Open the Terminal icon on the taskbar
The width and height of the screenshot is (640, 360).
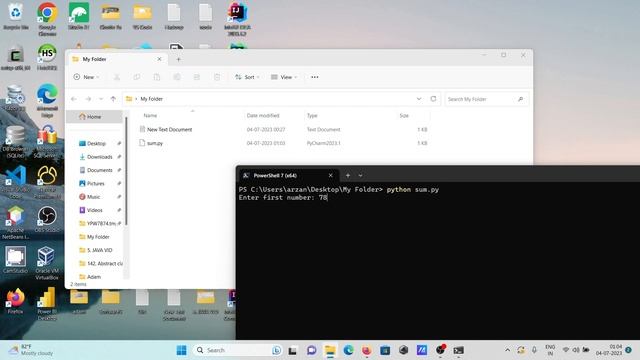tap(458, 350)
